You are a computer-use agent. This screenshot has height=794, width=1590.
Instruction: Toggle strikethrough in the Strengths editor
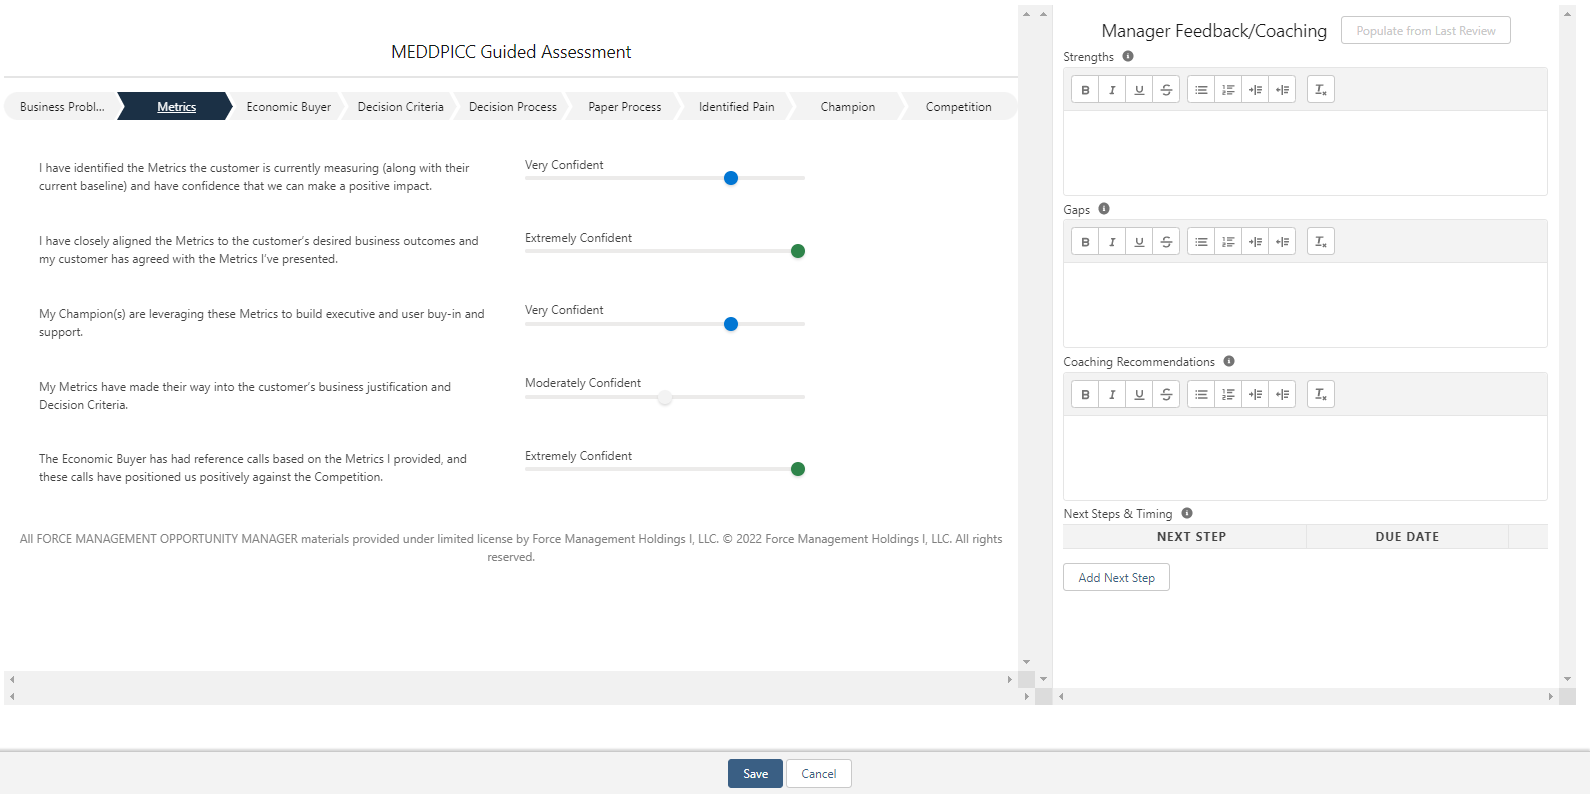[1166, 90]
